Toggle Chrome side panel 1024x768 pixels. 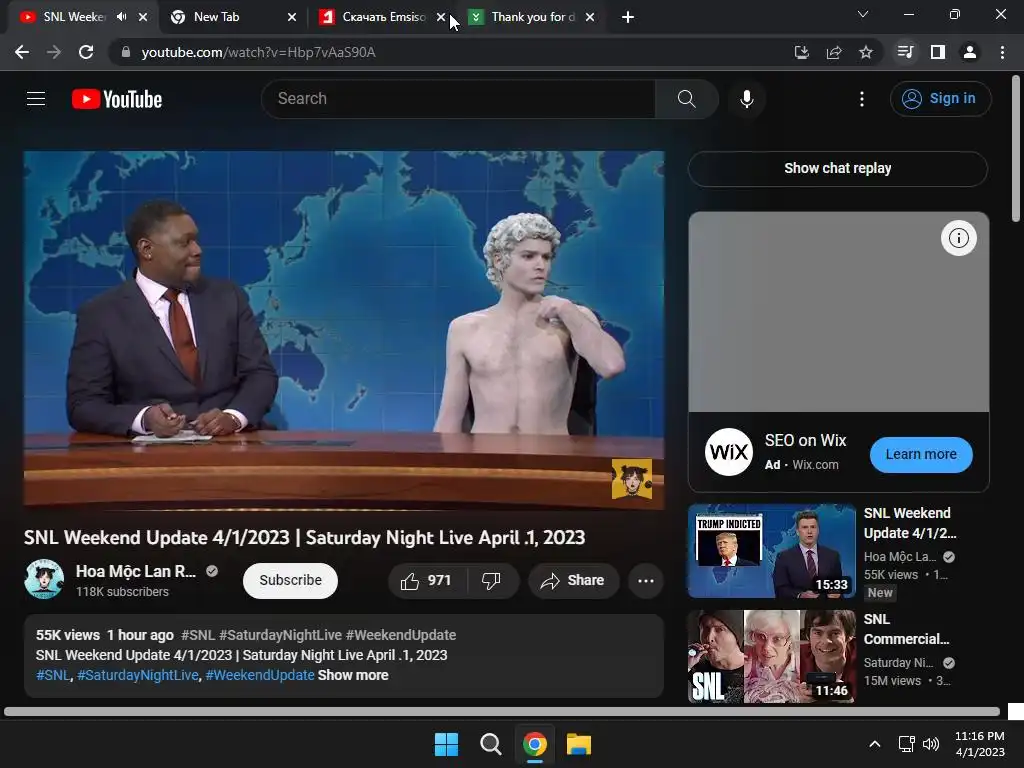[937, 52]
